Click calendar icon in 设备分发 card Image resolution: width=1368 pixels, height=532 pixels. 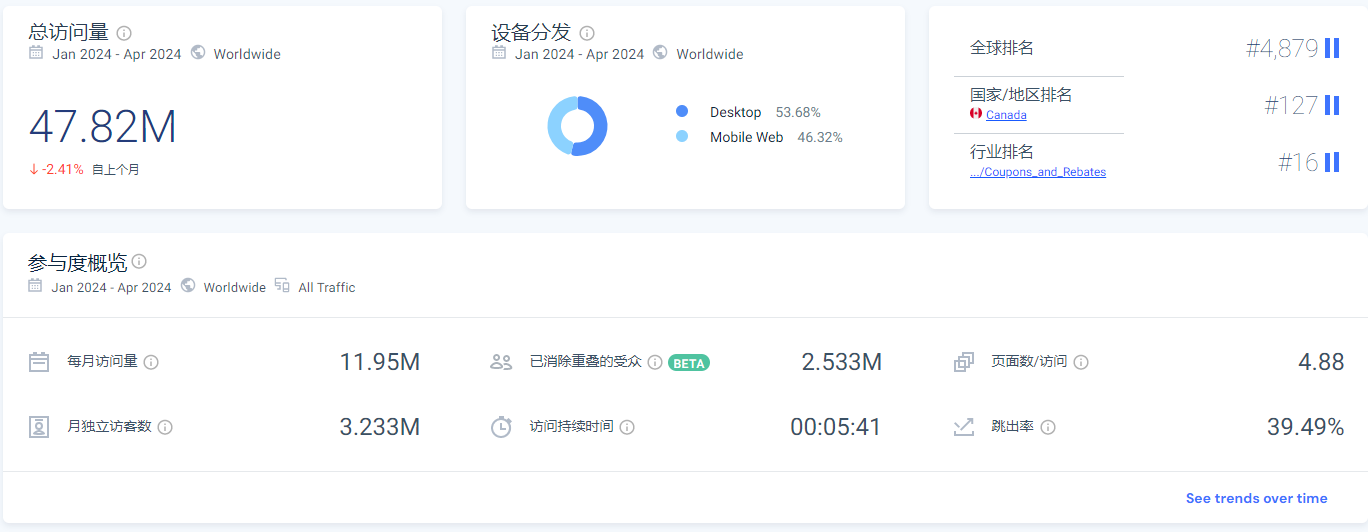pyautogui.click(x=499, y=53)
